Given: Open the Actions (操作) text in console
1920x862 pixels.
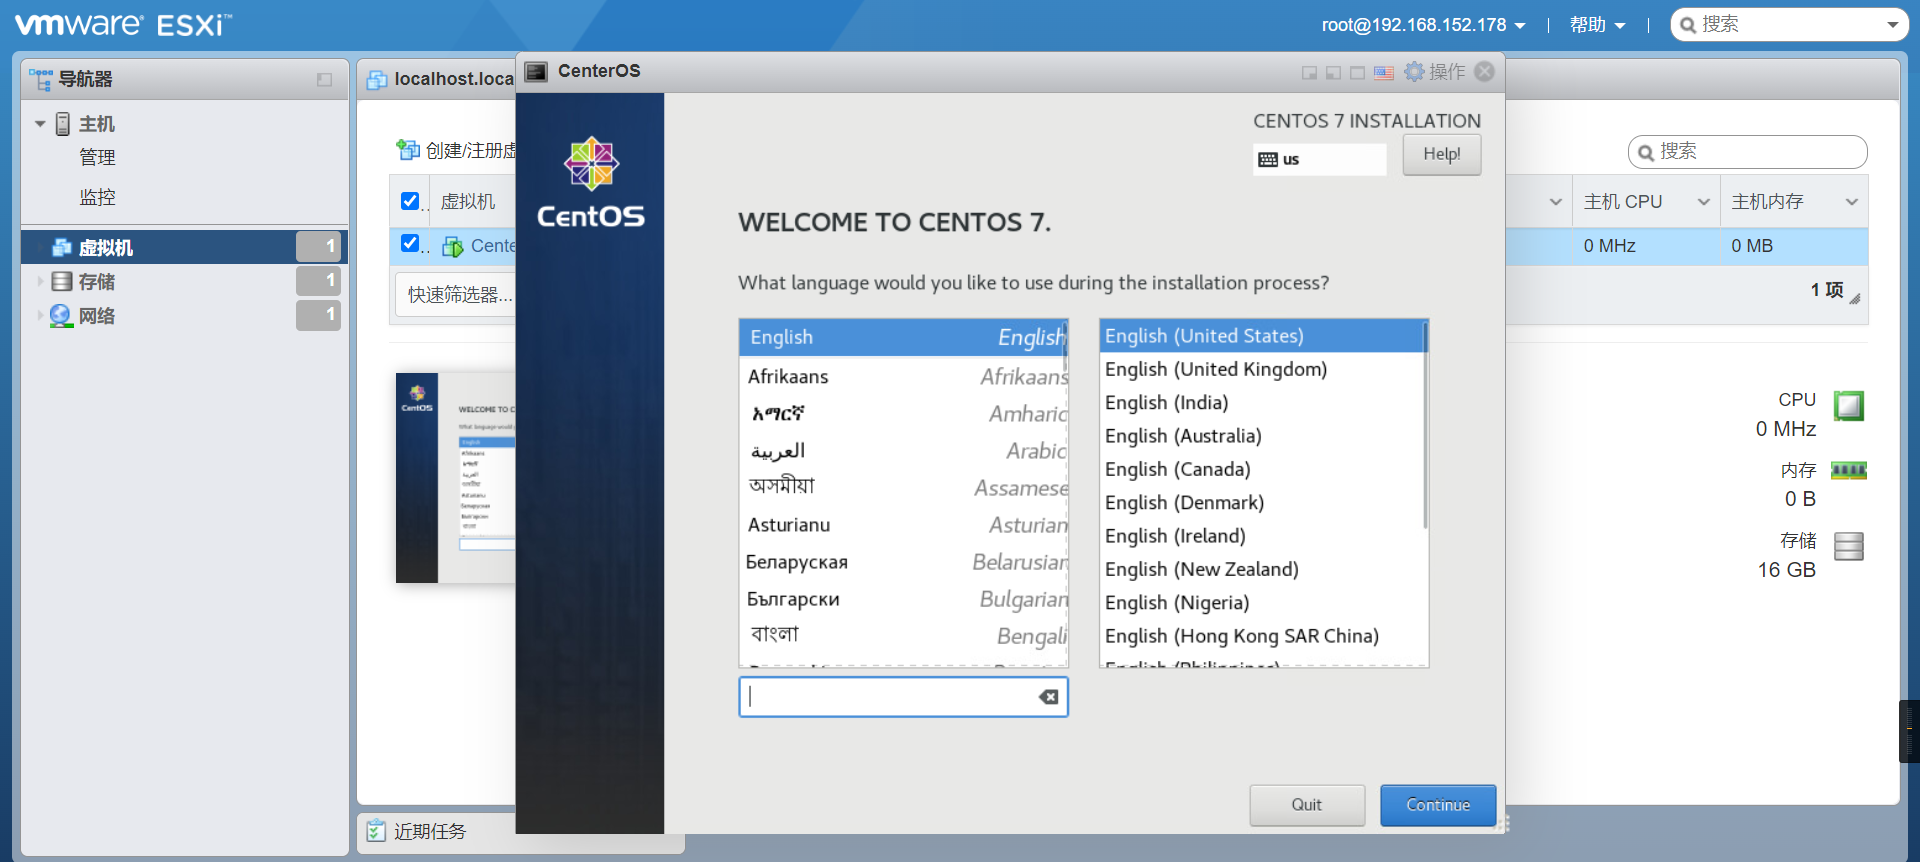Looking at the screenshot, I should 1447,72.
